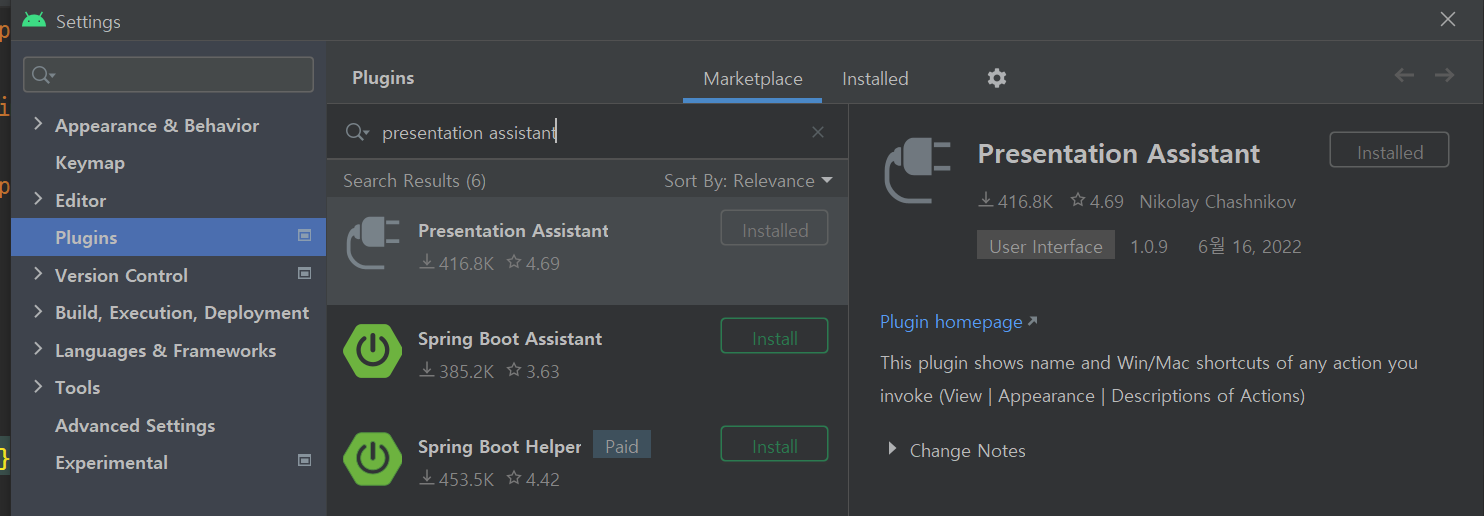Install the Spring Boot Helper plugin
The image size is (1484, 516).
pos(774,444)
